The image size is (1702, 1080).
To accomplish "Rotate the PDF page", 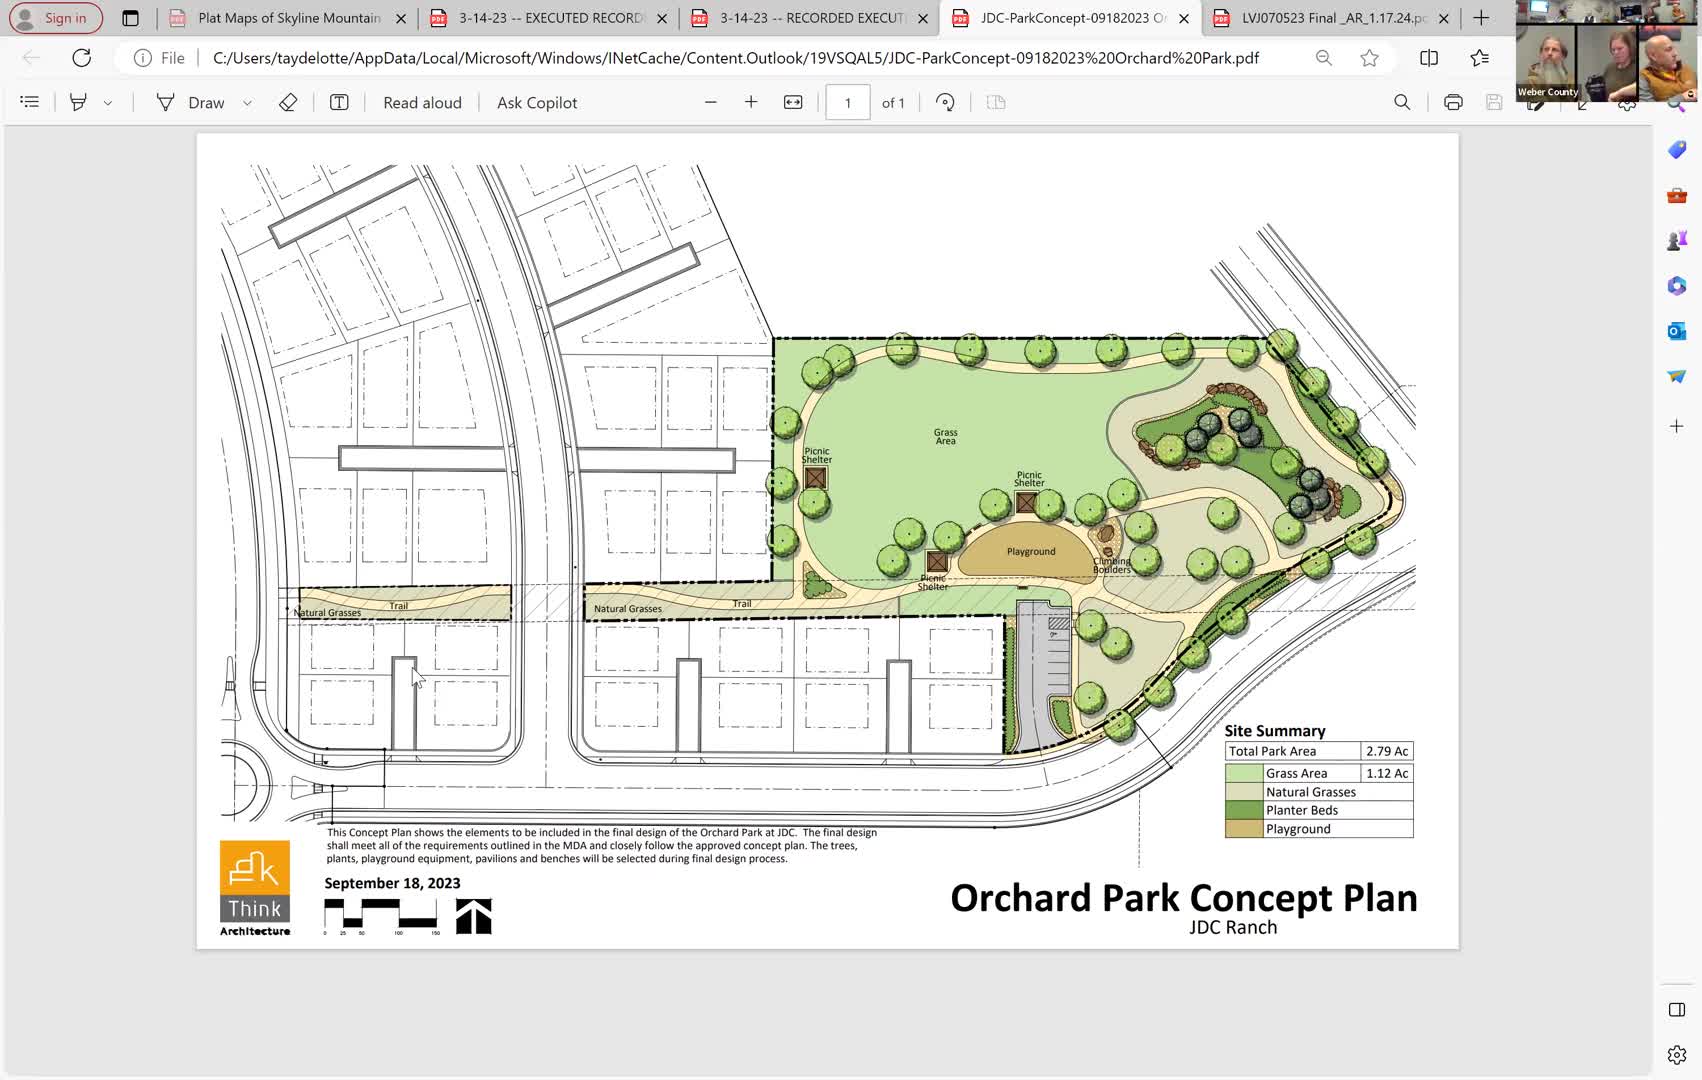I will point(945,101).
